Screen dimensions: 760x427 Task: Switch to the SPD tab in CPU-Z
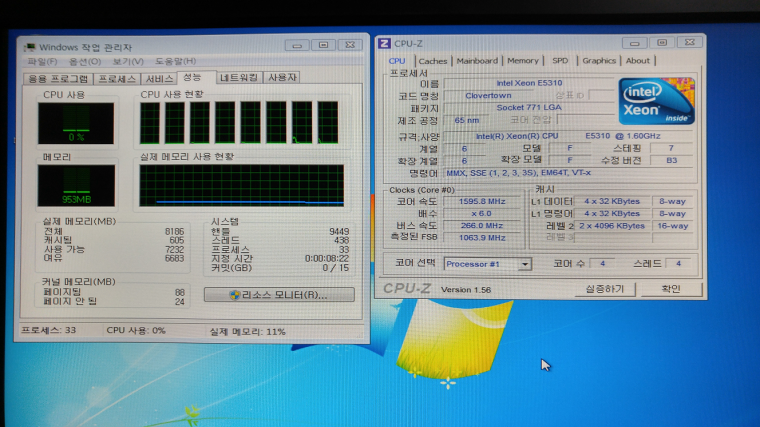[x=560, y=61]
